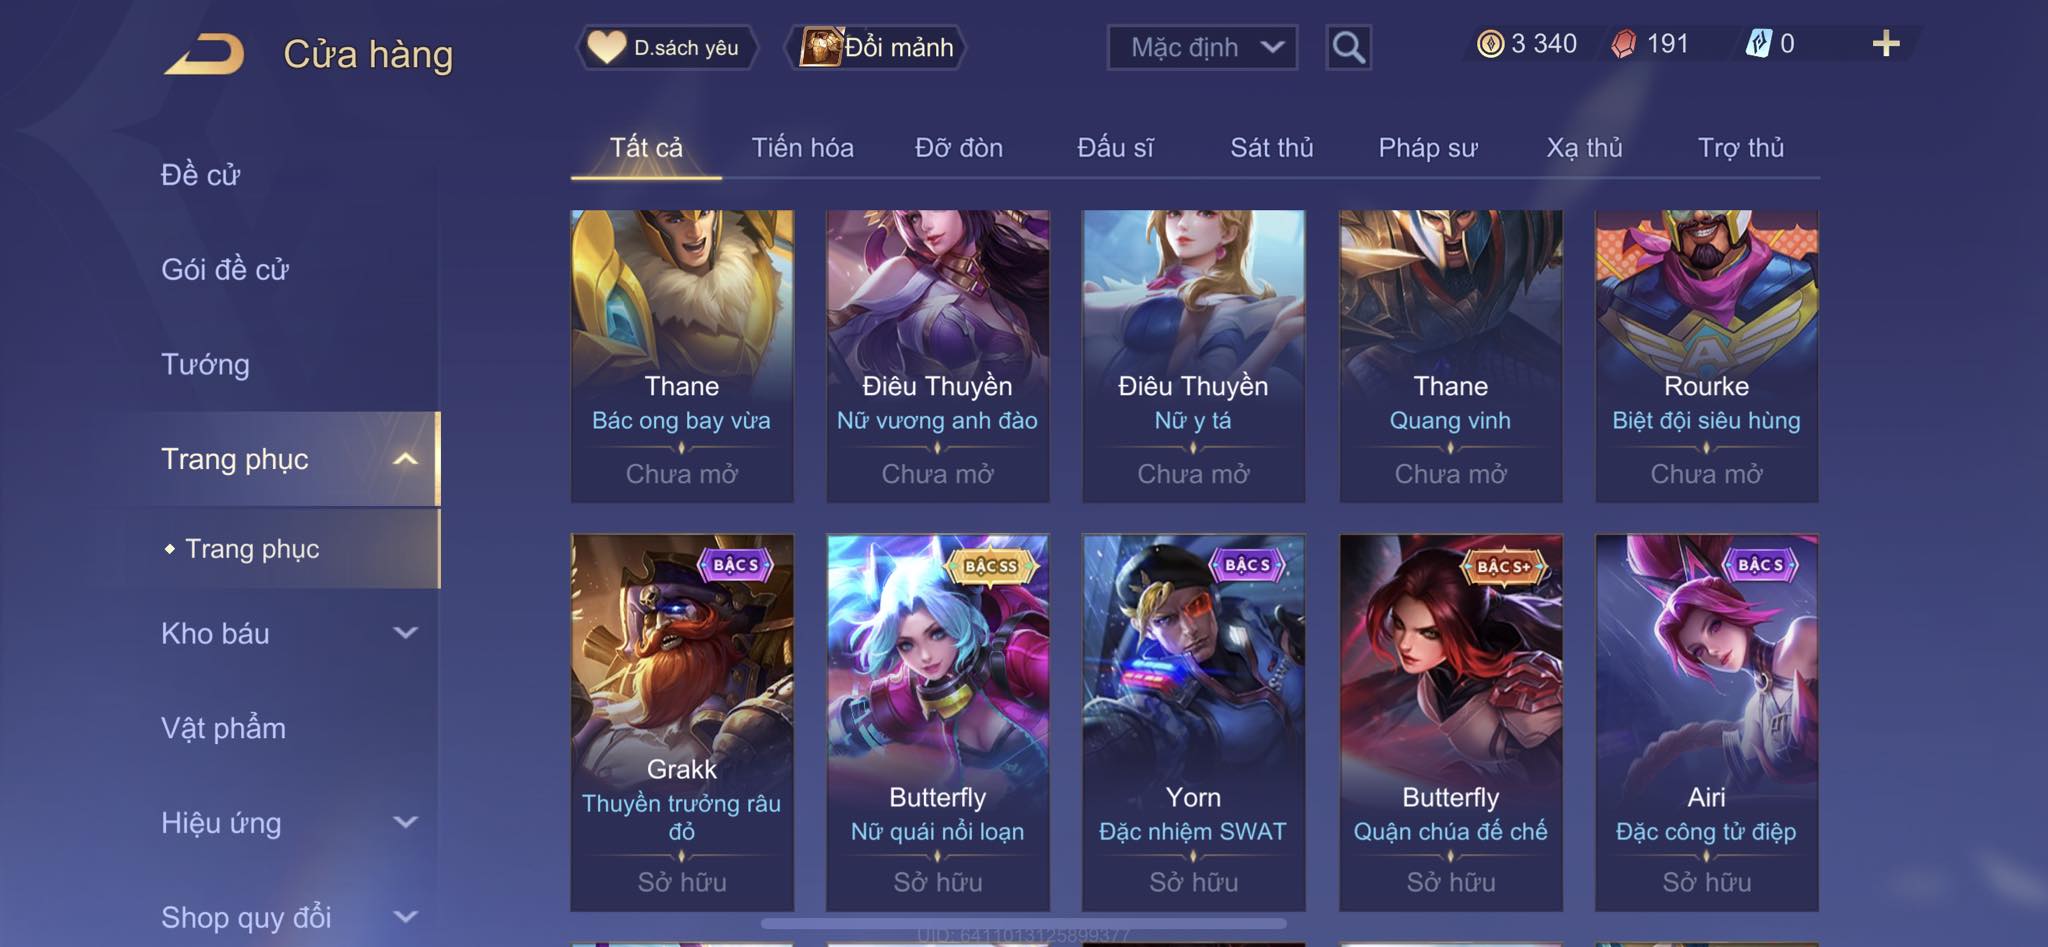Select Butterfly Nữ quái nổi loạn card
This screenshot has width=2048, height=947.
(x=938, y=722)
